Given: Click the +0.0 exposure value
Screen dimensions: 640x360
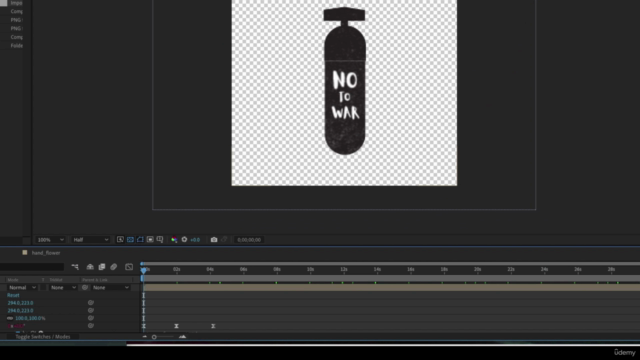Looking at the screenshot, I should [x=195, y=240].
